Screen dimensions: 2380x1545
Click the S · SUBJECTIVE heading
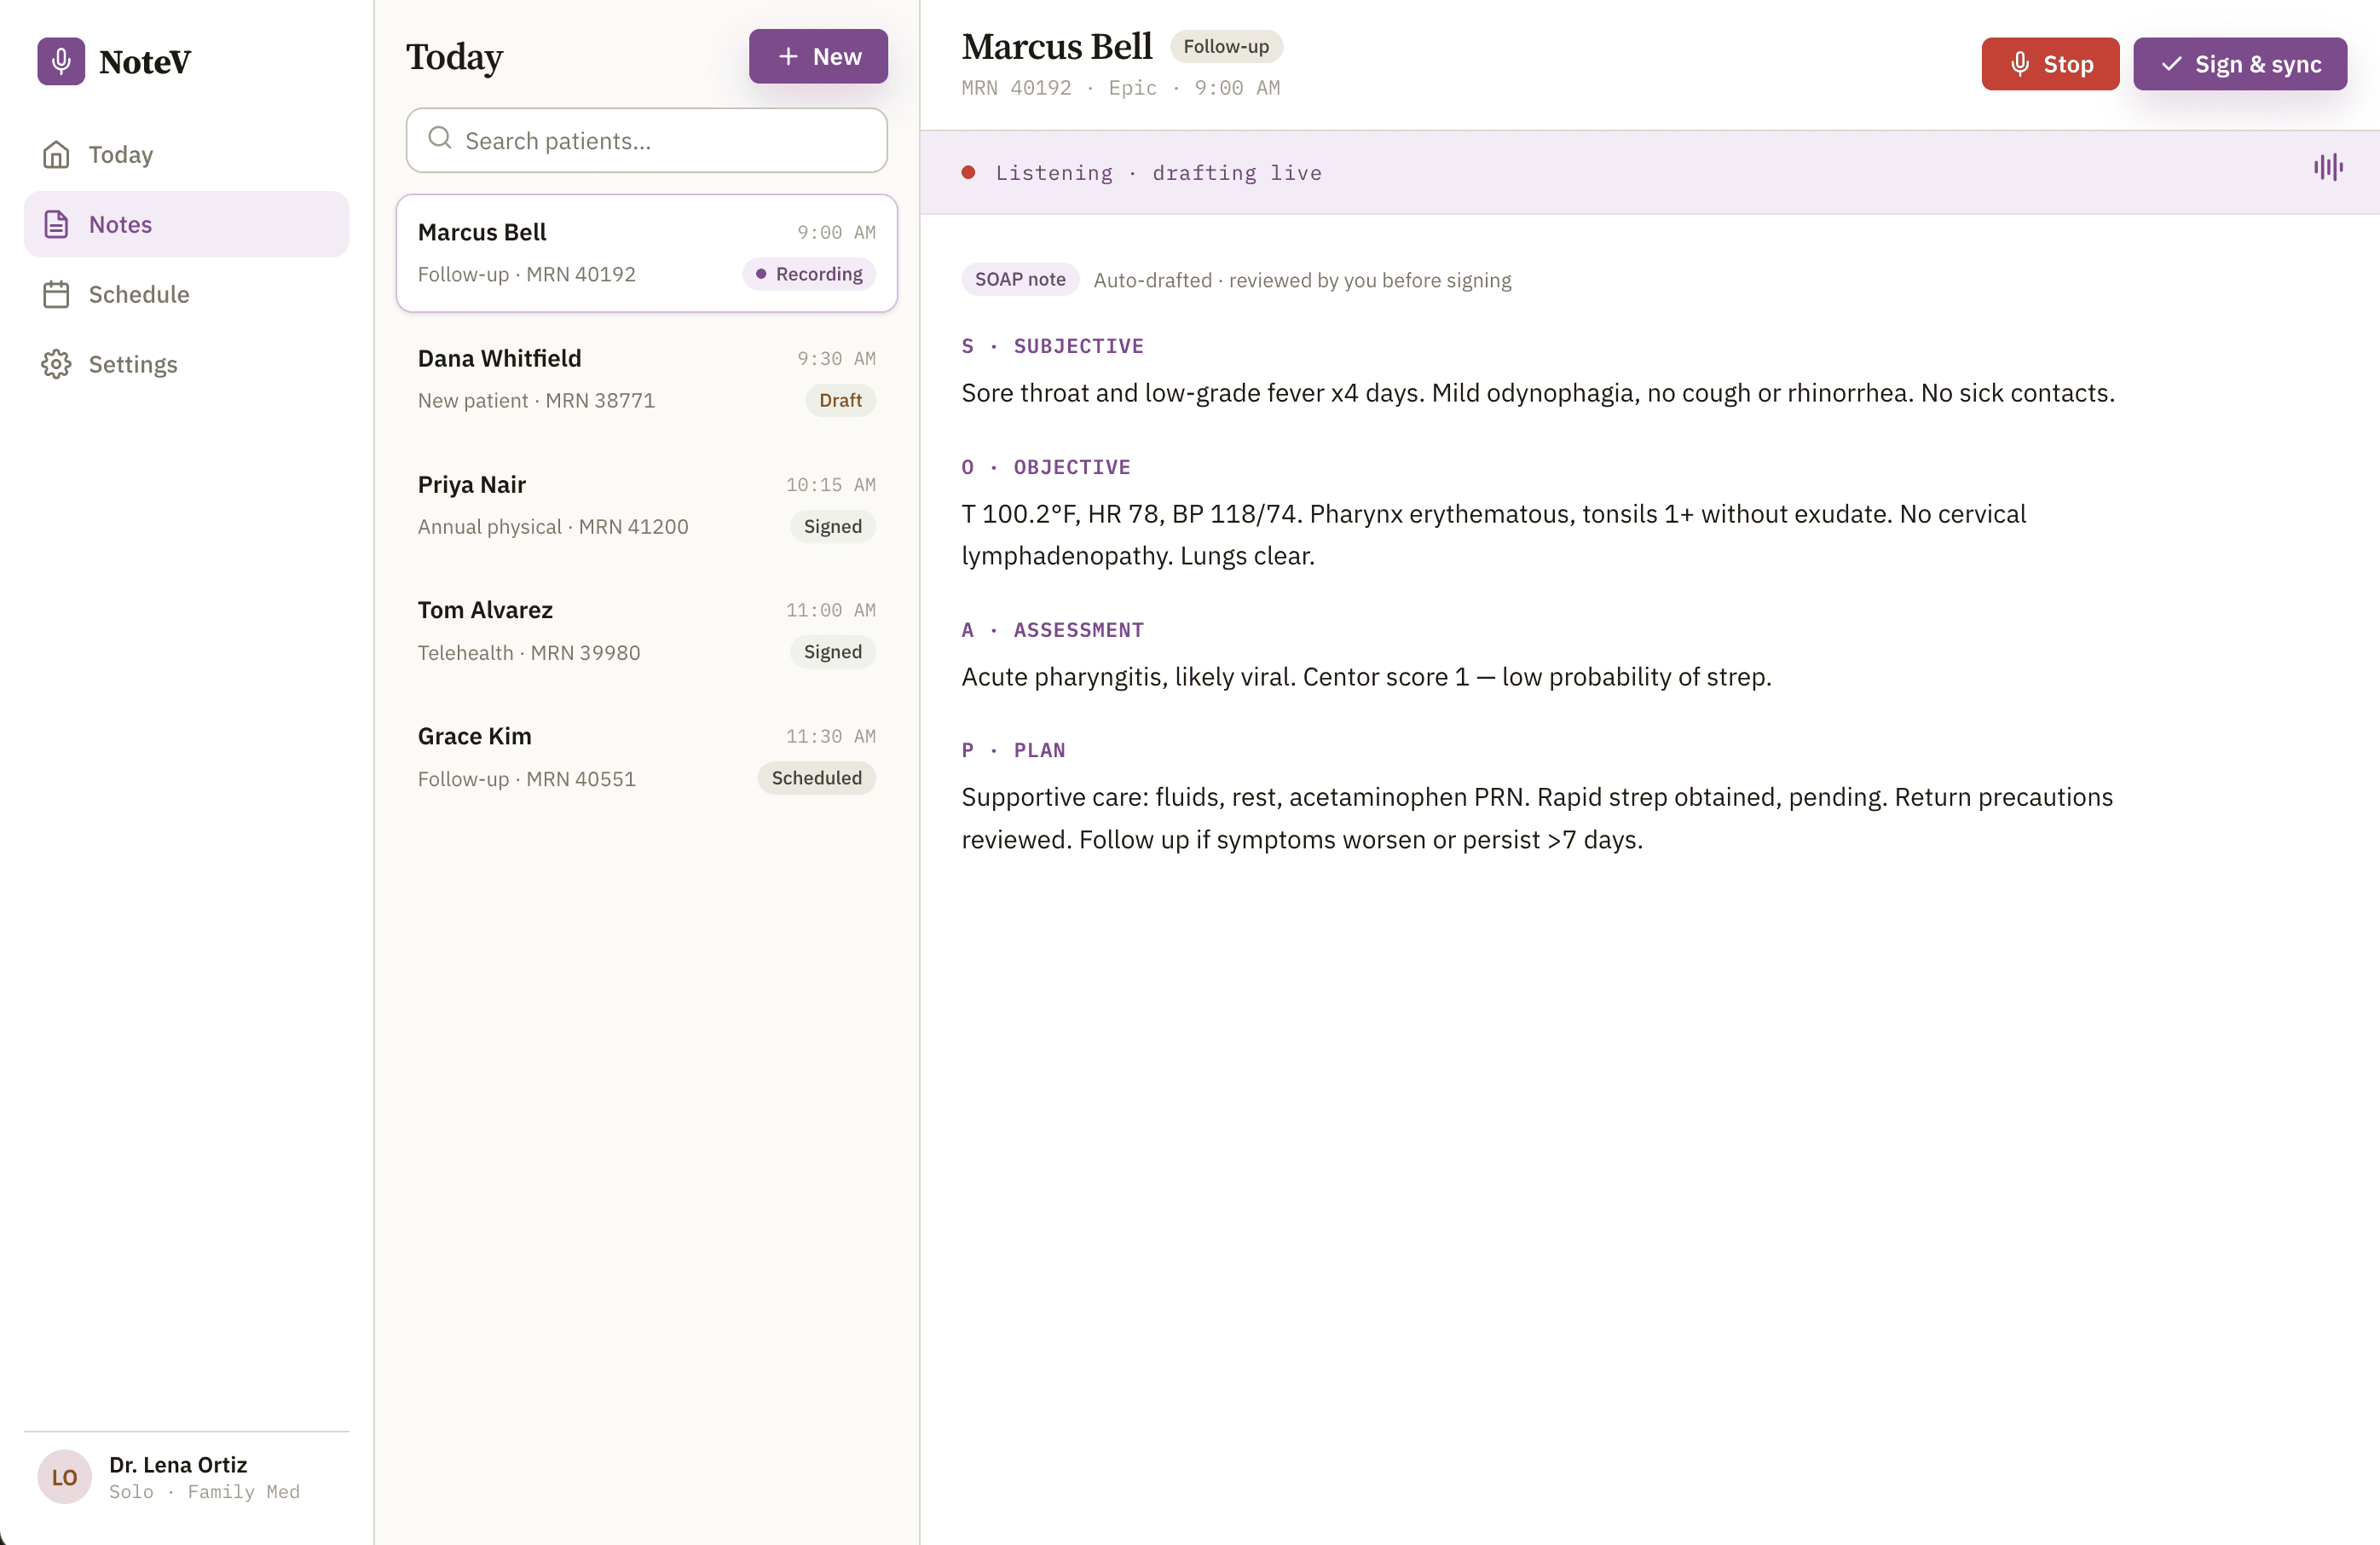pos(1052,346)
